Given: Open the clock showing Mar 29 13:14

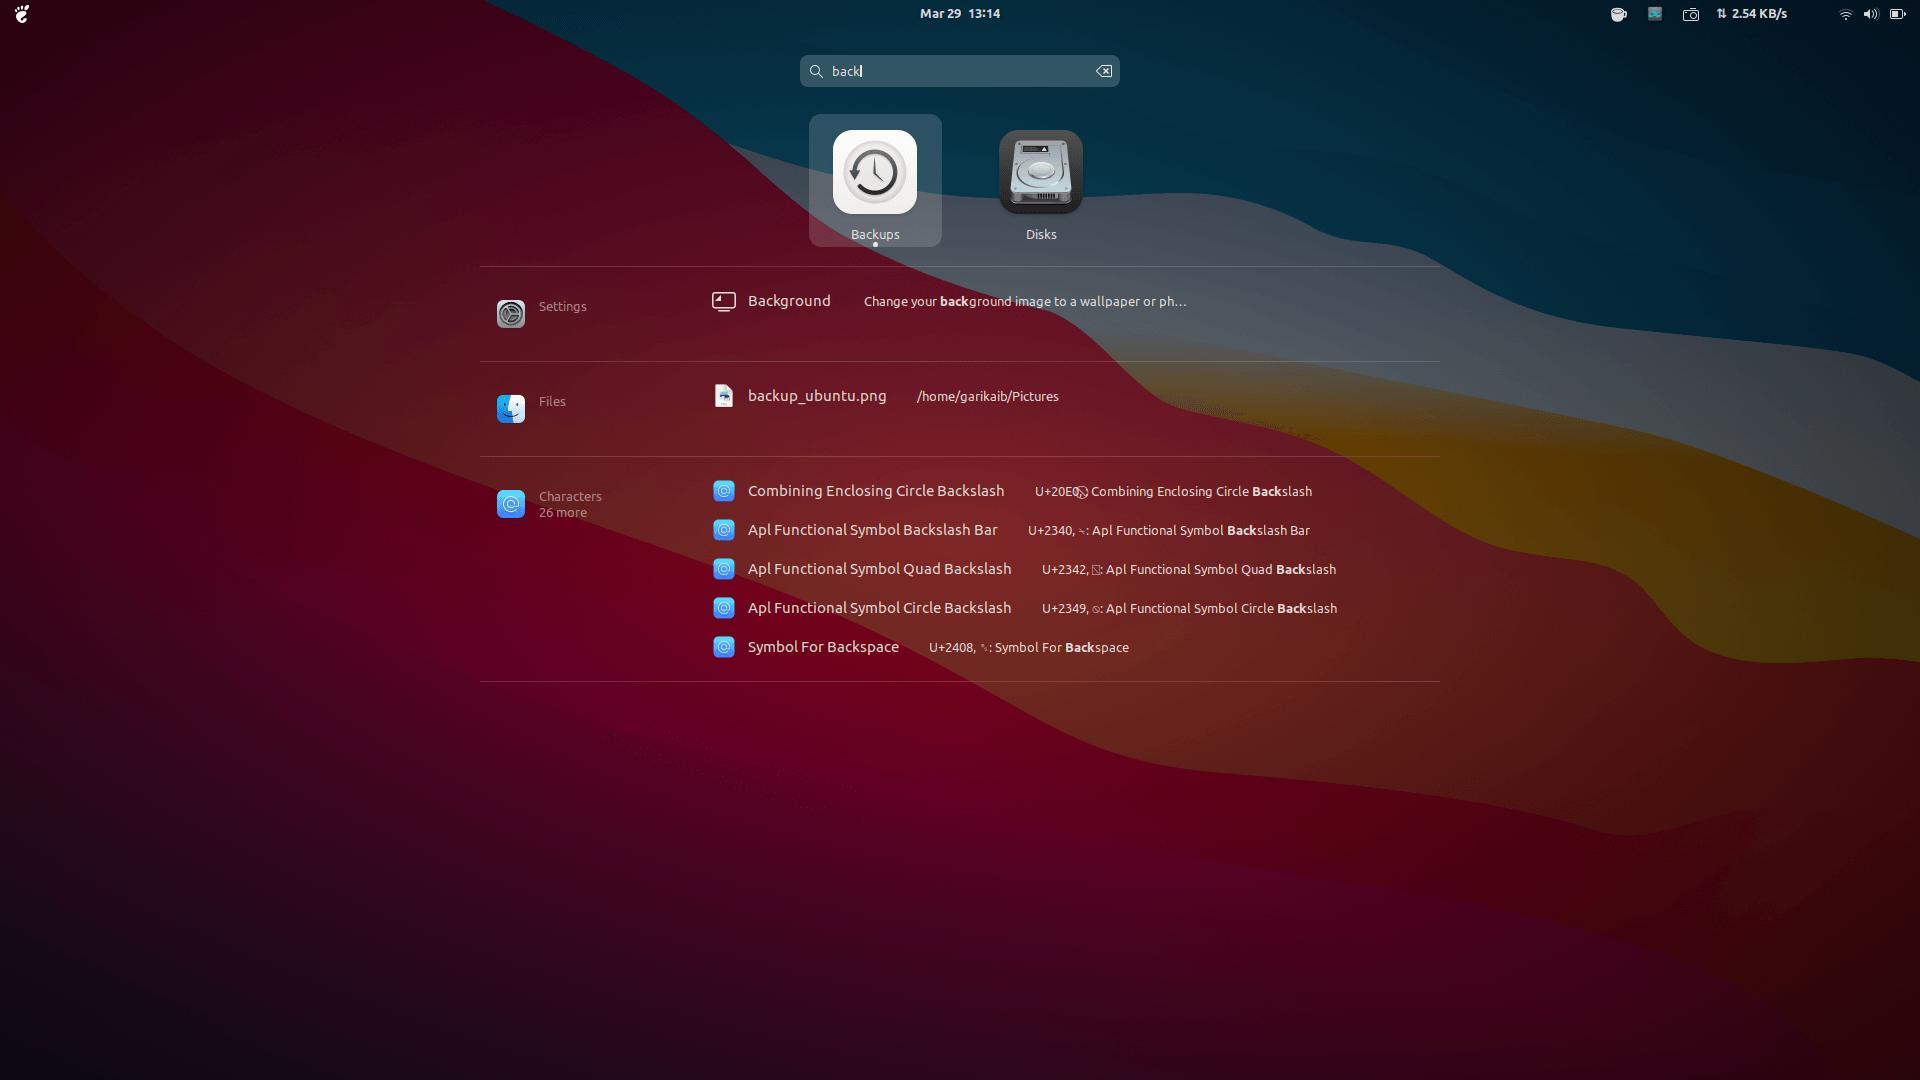Looking at the screenshot, I should coord(960,14).
